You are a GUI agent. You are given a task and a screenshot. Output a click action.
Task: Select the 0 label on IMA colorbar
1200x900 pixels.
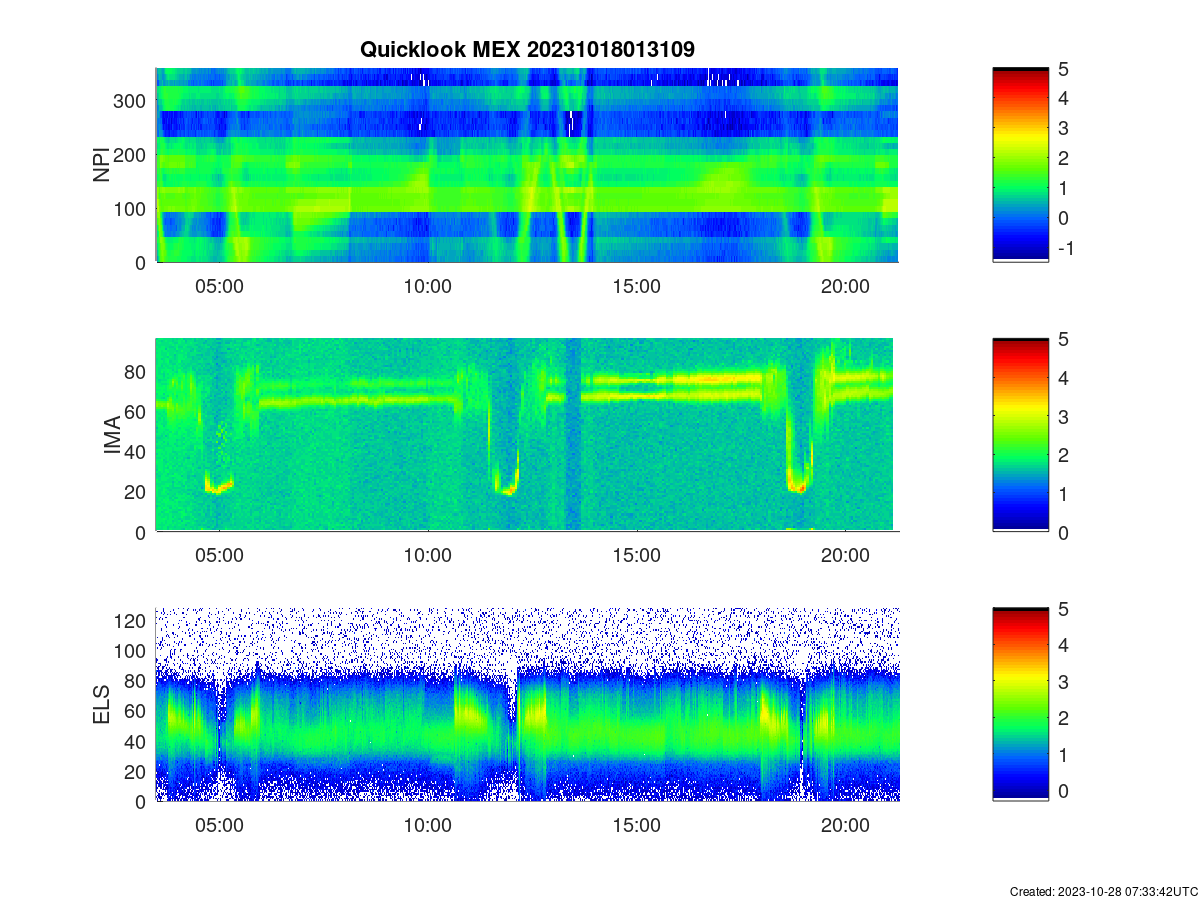coord(1064,532)
